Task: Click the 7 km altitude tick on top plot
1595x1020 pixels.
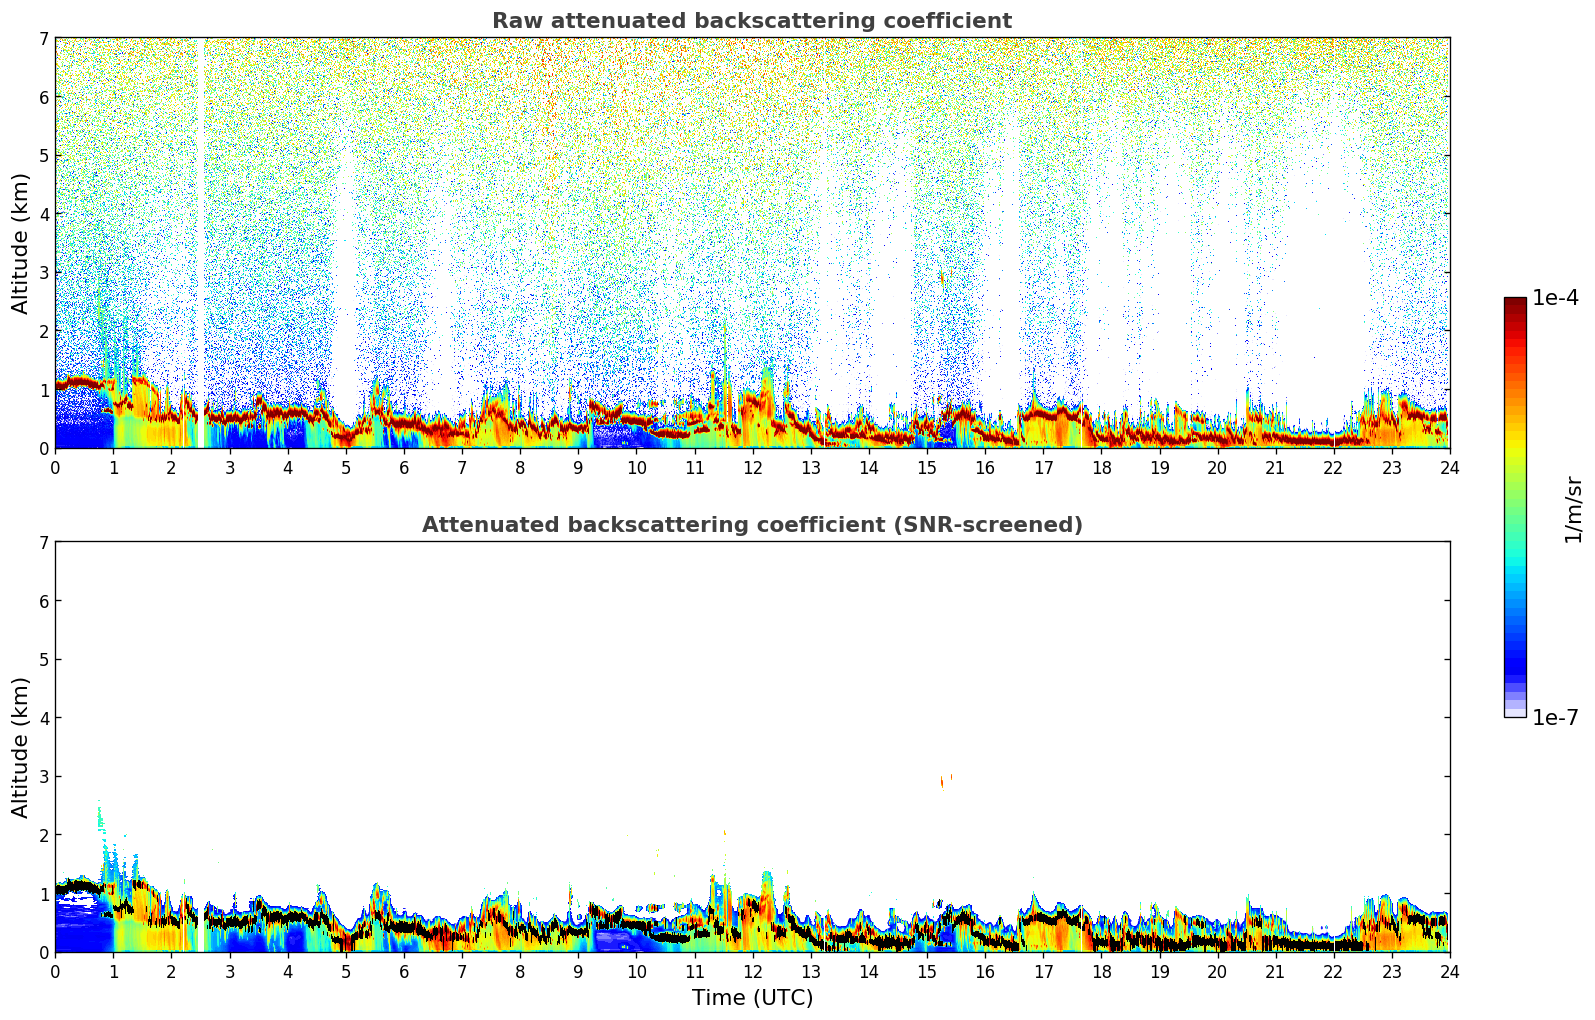Action: point(43,39)
